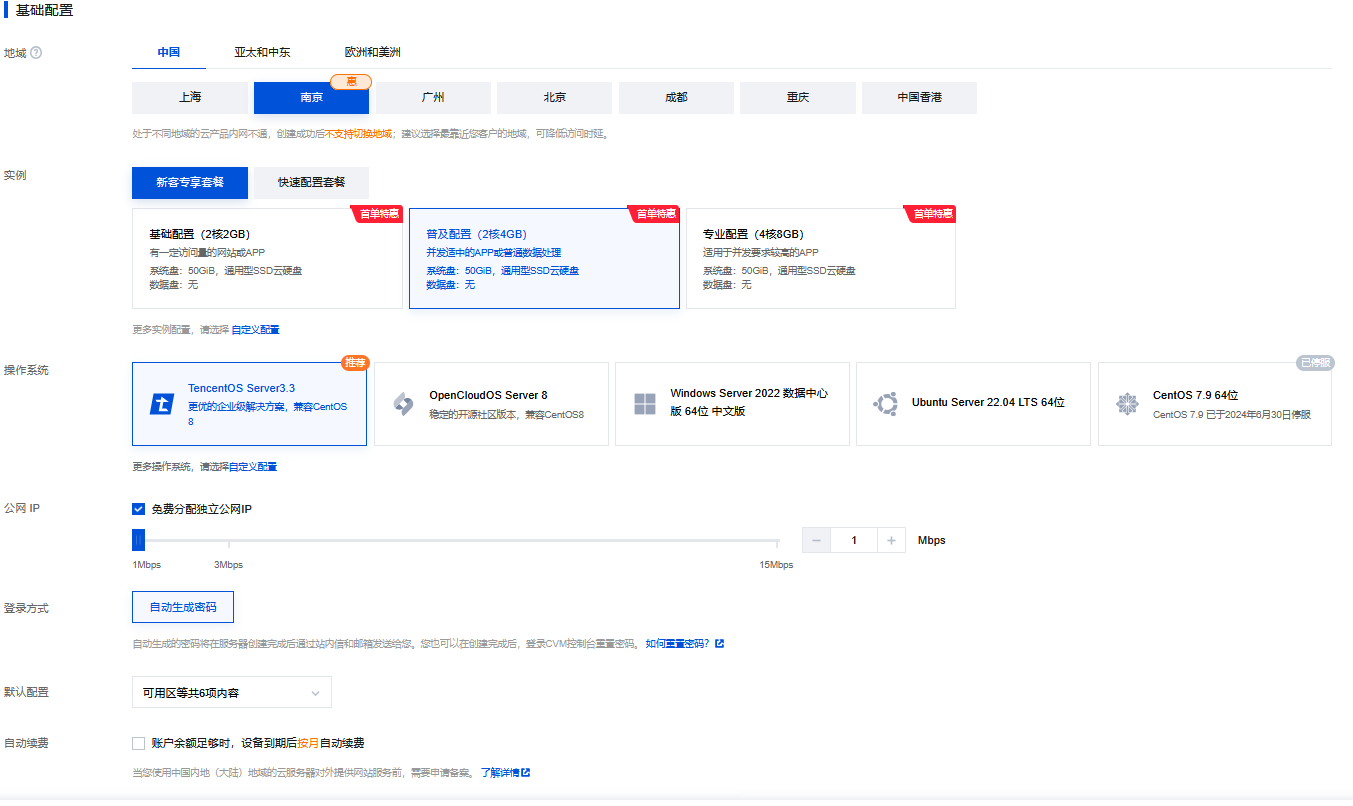
Task: Click 首单特惠 ribbon on 专业配置 card
Action: [932, 214]
